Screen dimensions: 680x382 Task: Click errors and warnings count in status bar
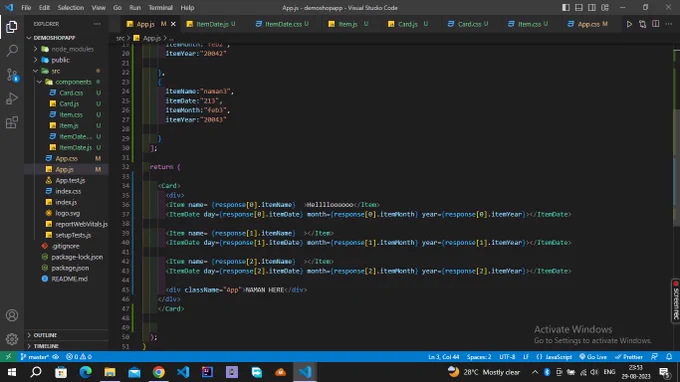[78, 357]
